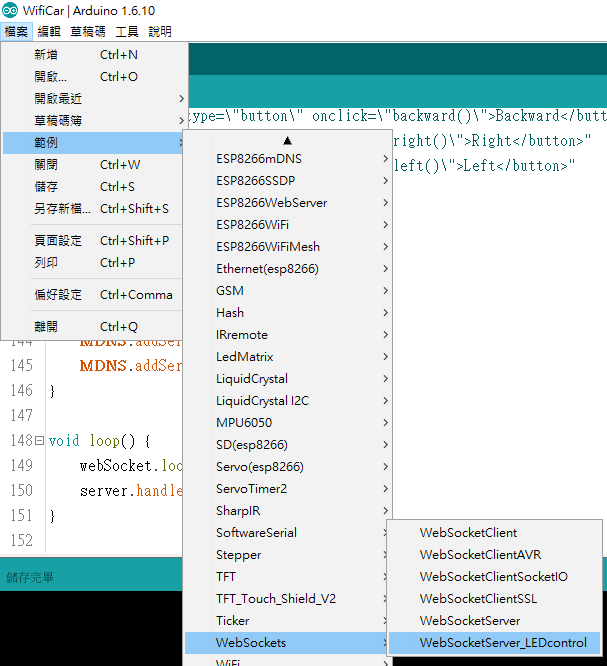Open WebSocketClientSSL example
Screen dimensions: 607x666
(x=494, y=599)
